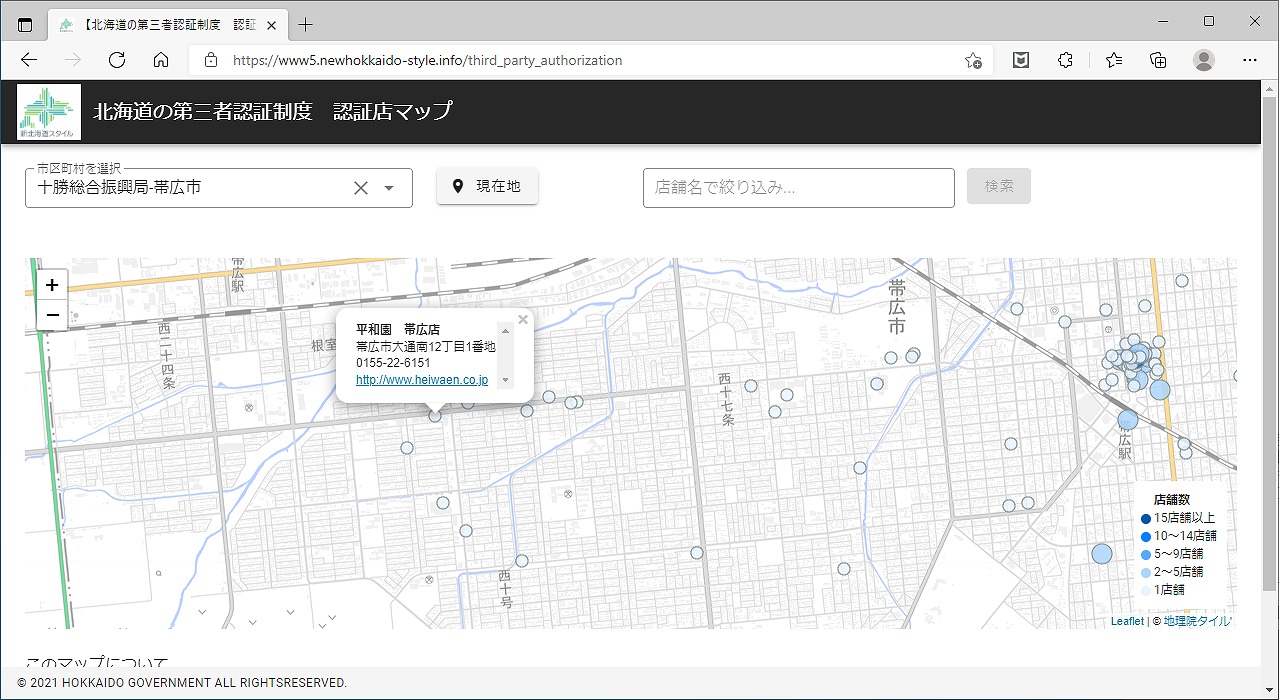Add this page to favorites
Image resolution: width=1279 pixels, height=700 pixels.
click(972, 60)
